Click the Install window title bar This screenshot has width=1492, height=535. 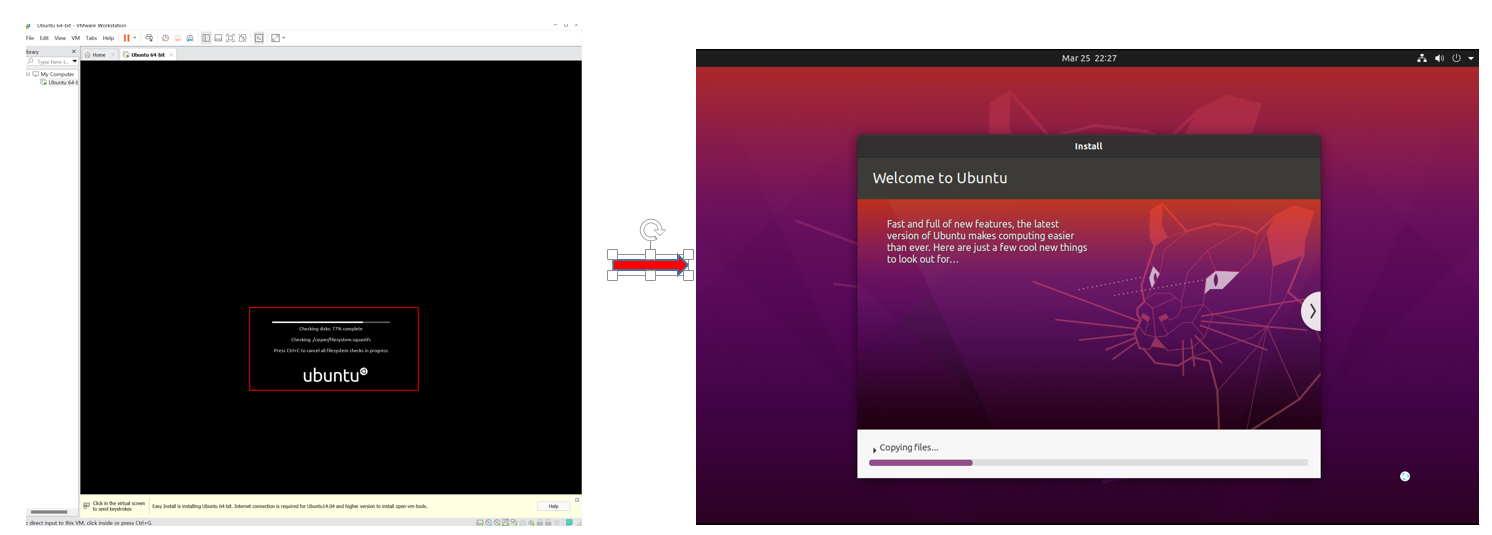coord(1088,146)
